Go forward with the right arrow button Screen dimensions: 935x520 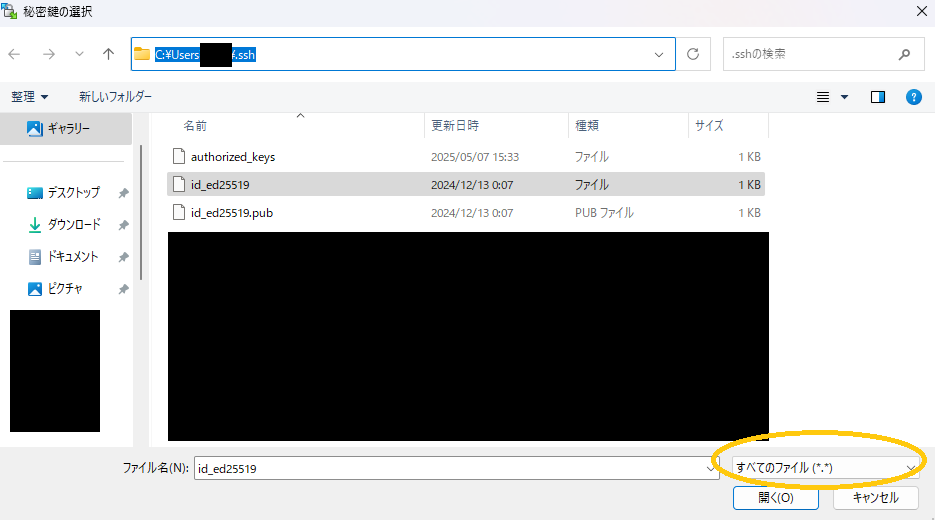(49, 54)
